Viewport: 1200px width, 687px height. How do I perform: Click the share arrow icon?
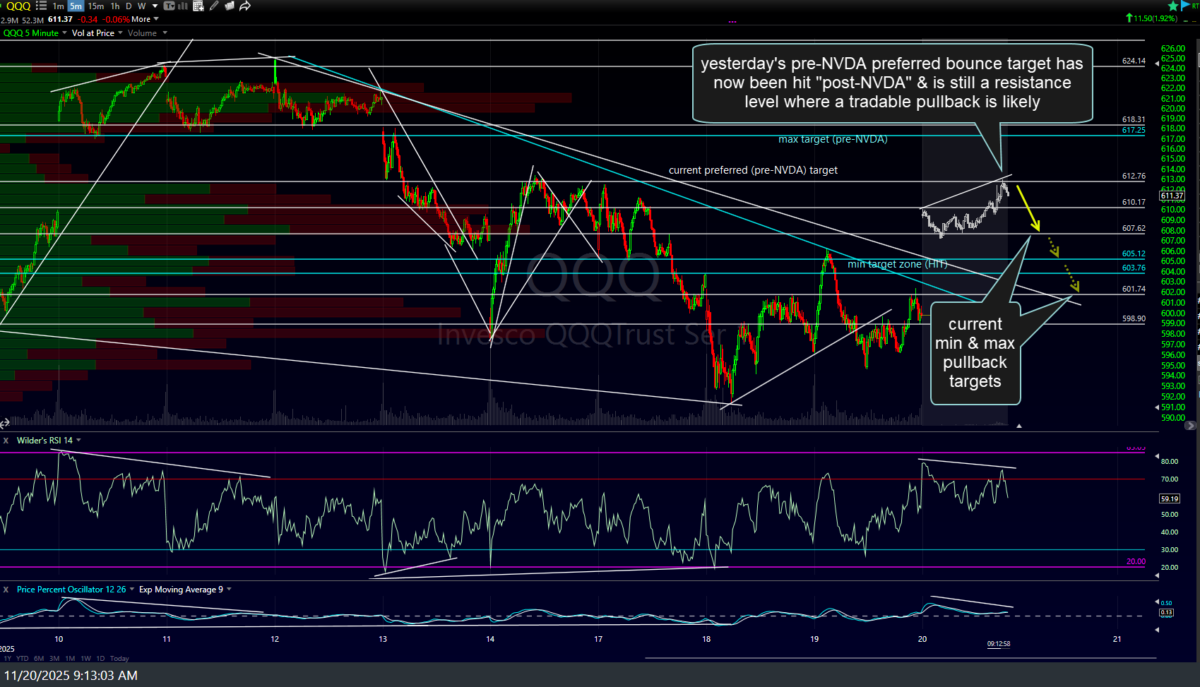[245, 6]
